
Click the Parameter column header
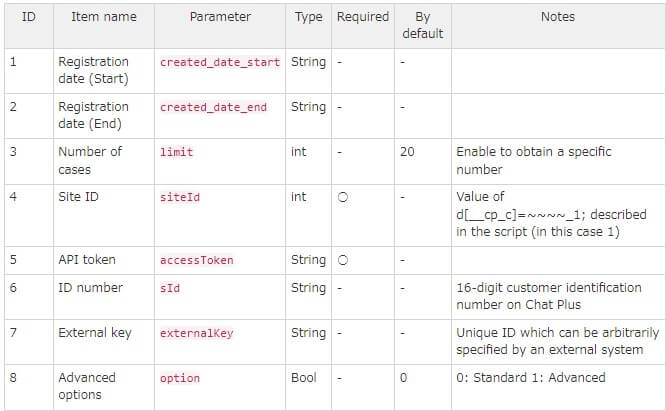[x=220, y=17]
